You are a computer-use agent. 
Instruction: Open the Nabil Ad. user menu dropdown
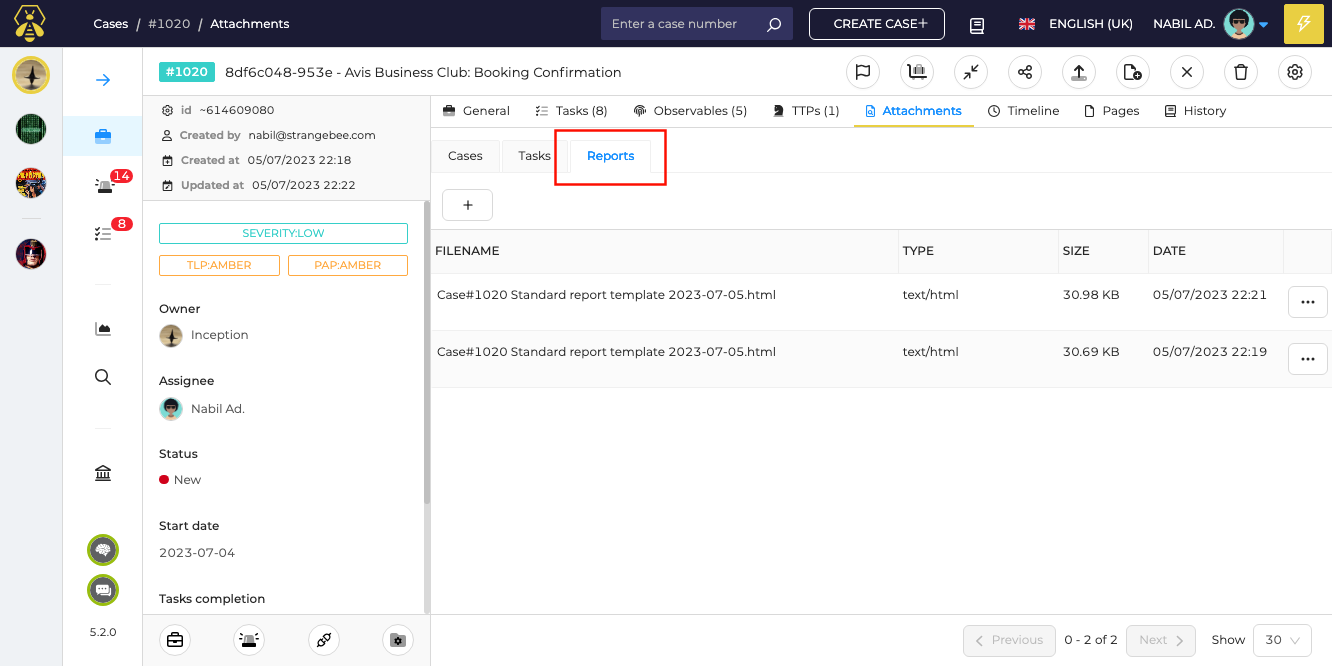point(1211,24)
